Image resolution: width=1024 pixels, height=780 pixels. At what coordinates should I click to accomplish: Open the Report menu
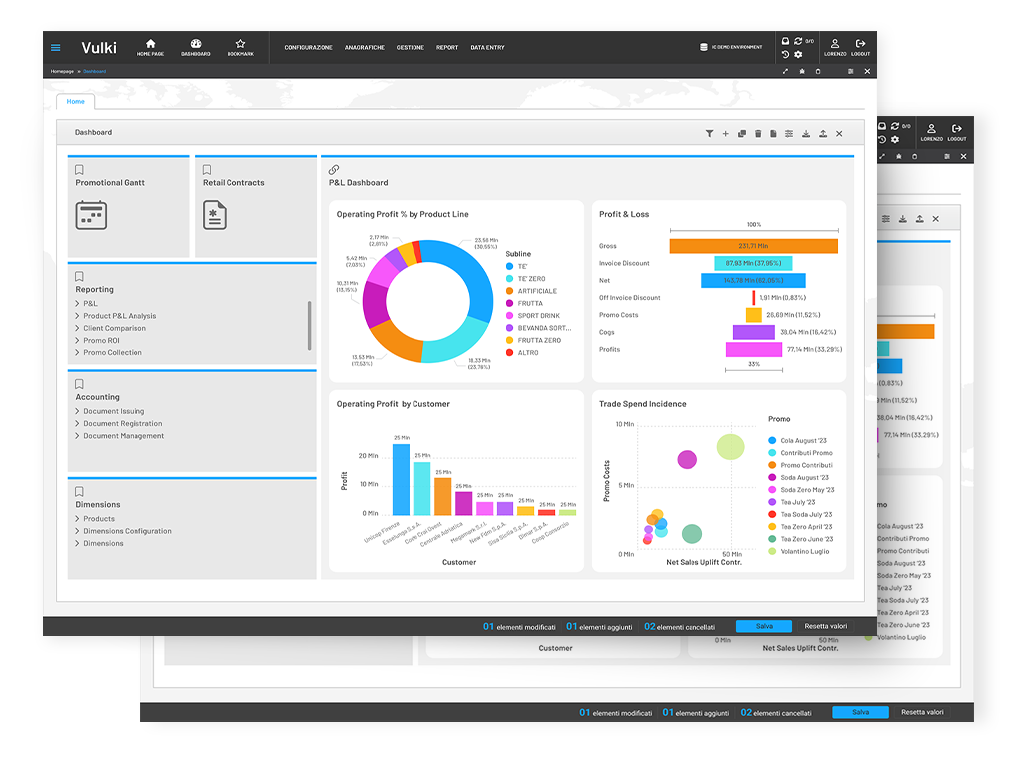[447, 48]
